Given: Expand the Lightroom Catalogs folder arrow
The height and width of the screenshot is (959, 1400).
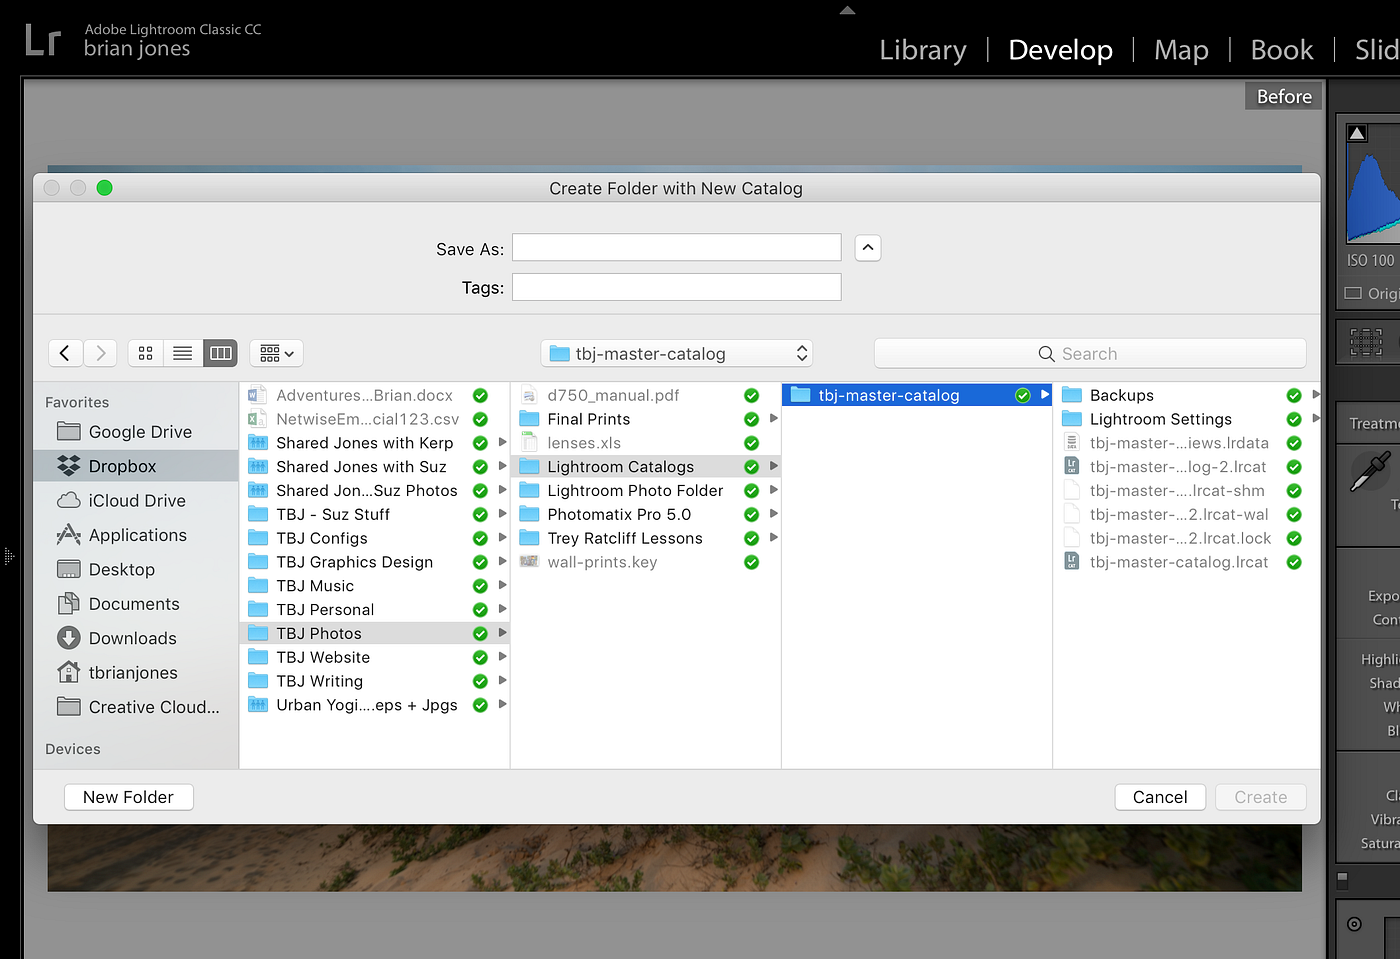Looking at the screenshot, I should [x=772, y=466].
